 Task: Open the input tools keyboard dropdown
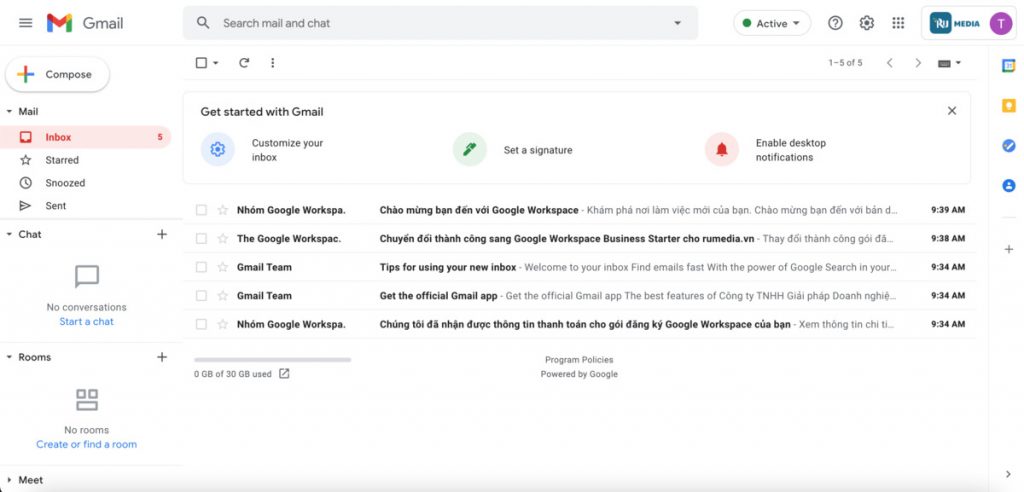[950, 63]
